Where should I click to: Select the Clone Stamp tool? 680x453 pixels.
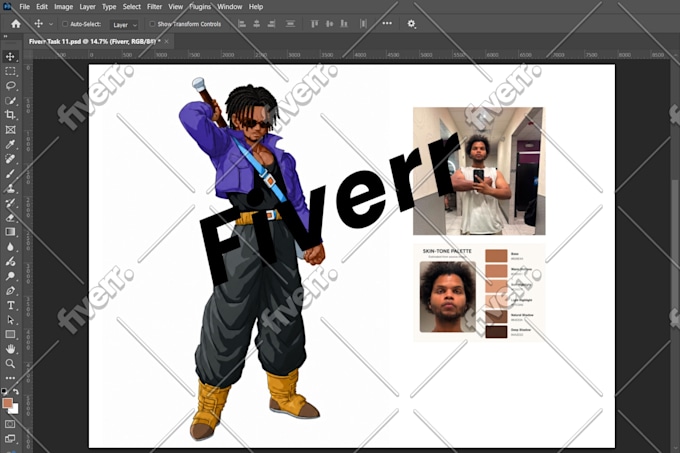(10, 189)
